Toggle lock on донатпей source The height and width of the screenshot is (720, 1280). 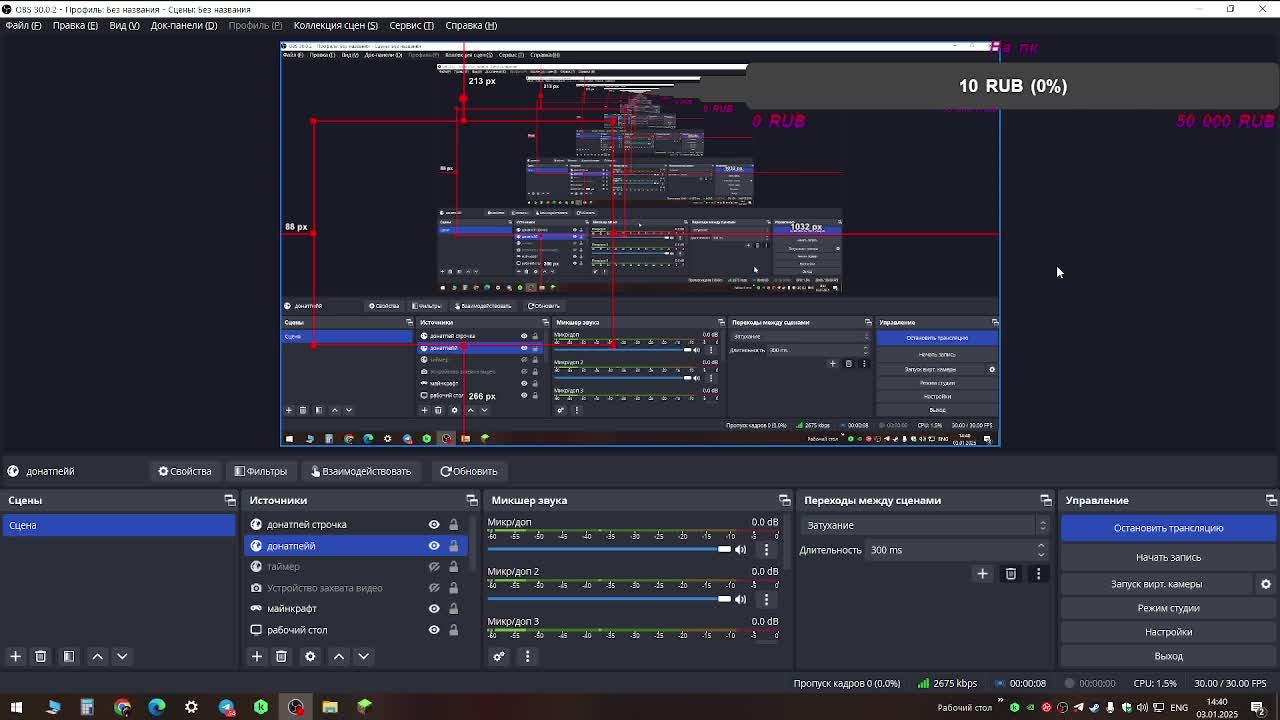[x=453, y=545]
